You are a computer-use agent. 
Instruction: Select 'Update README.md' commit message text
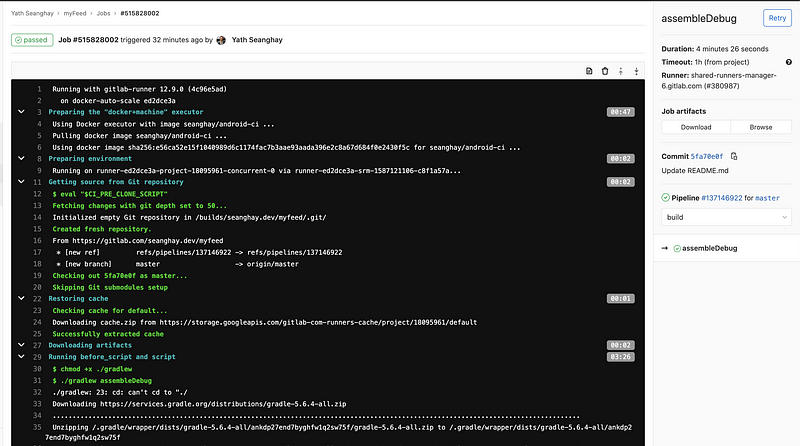[695, 170]
